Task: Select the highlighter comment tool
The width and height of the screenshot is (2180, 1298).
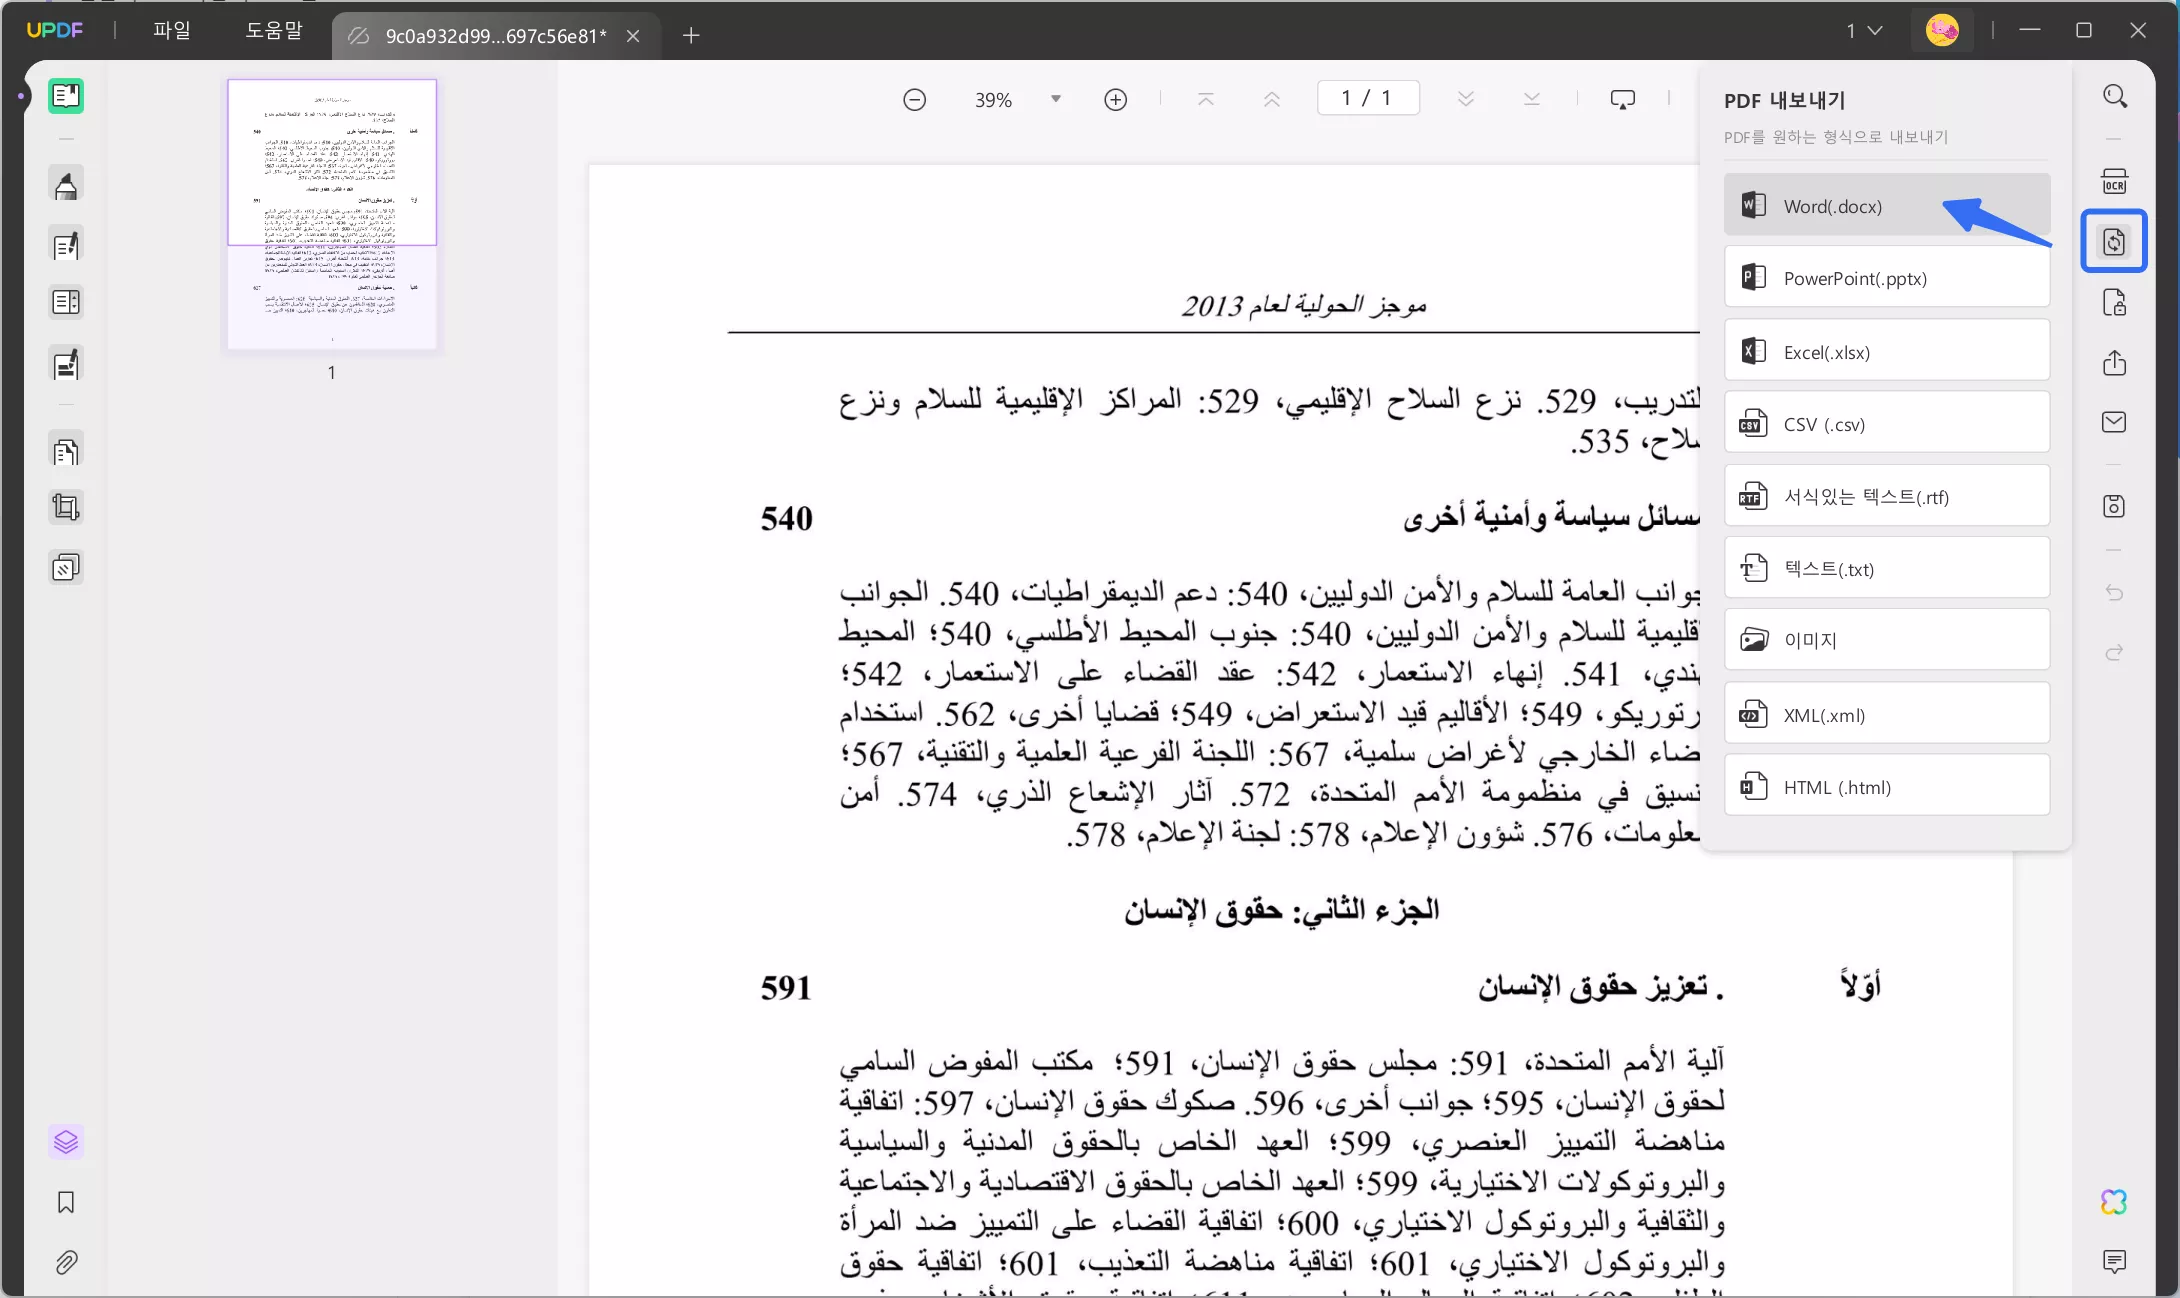Action: [66, 186]
